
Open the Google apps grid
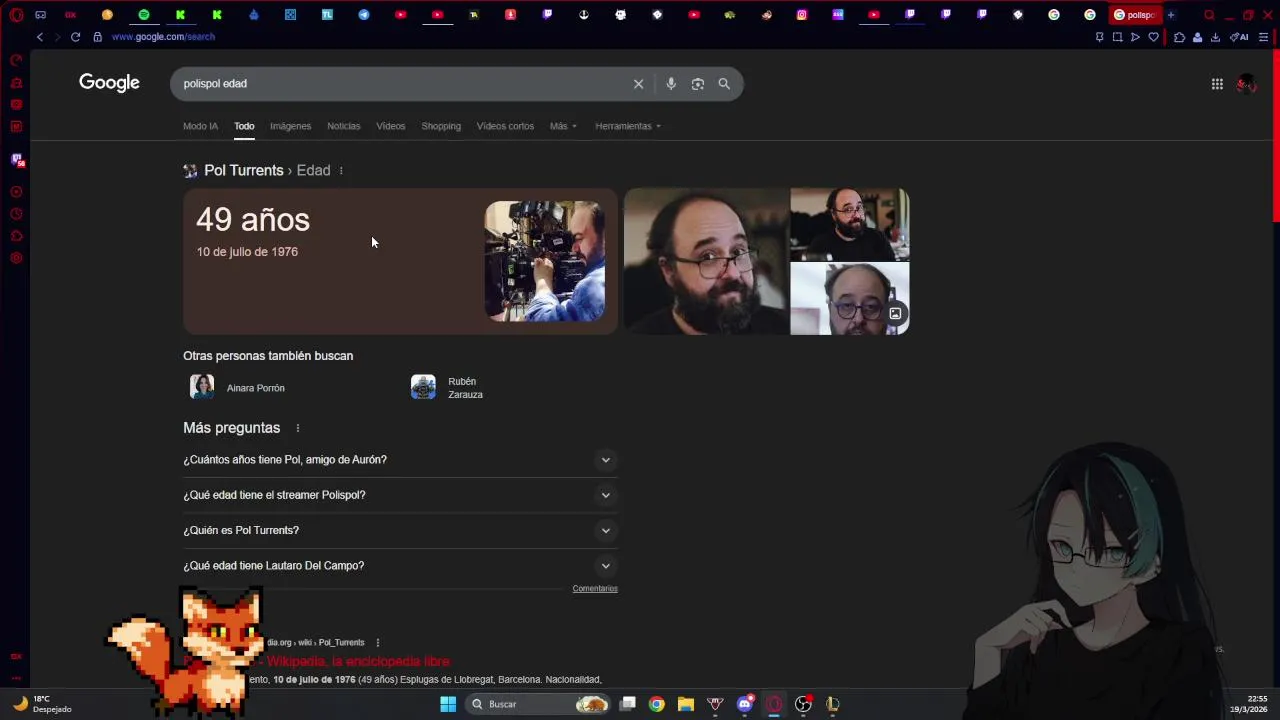[1217, 84]
